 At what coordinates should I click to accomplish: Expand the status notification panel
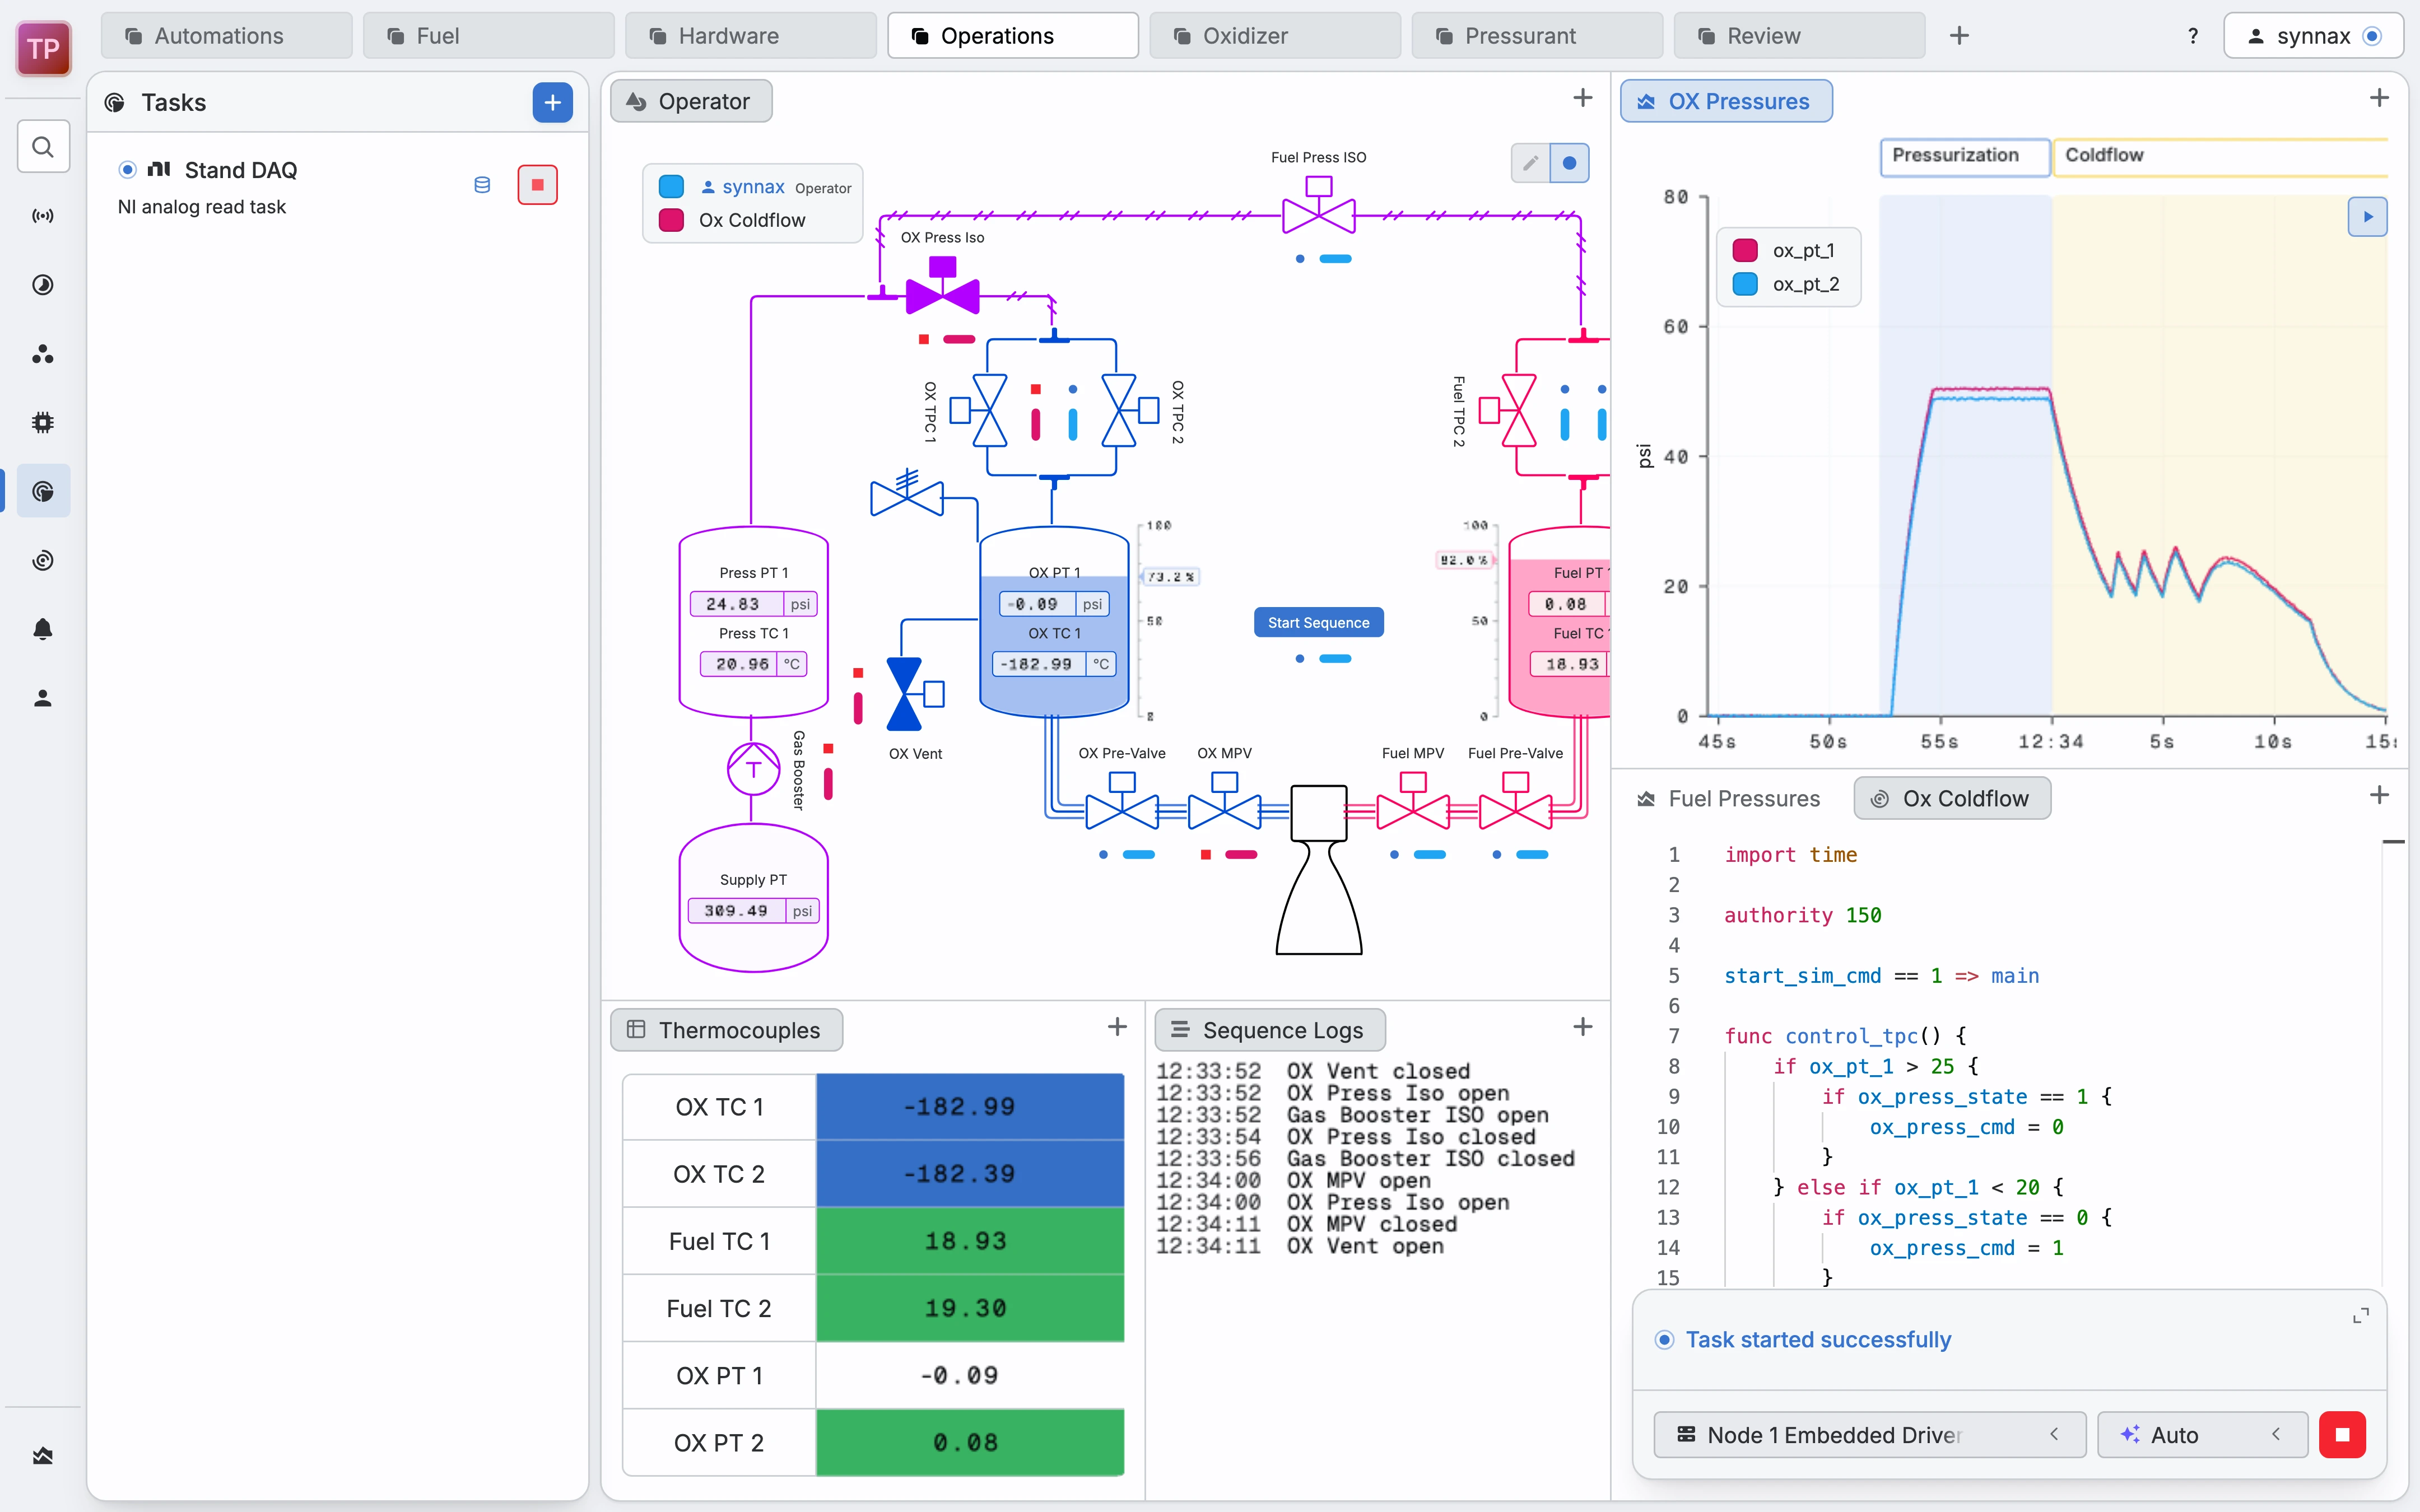tap(2360, 1315)
